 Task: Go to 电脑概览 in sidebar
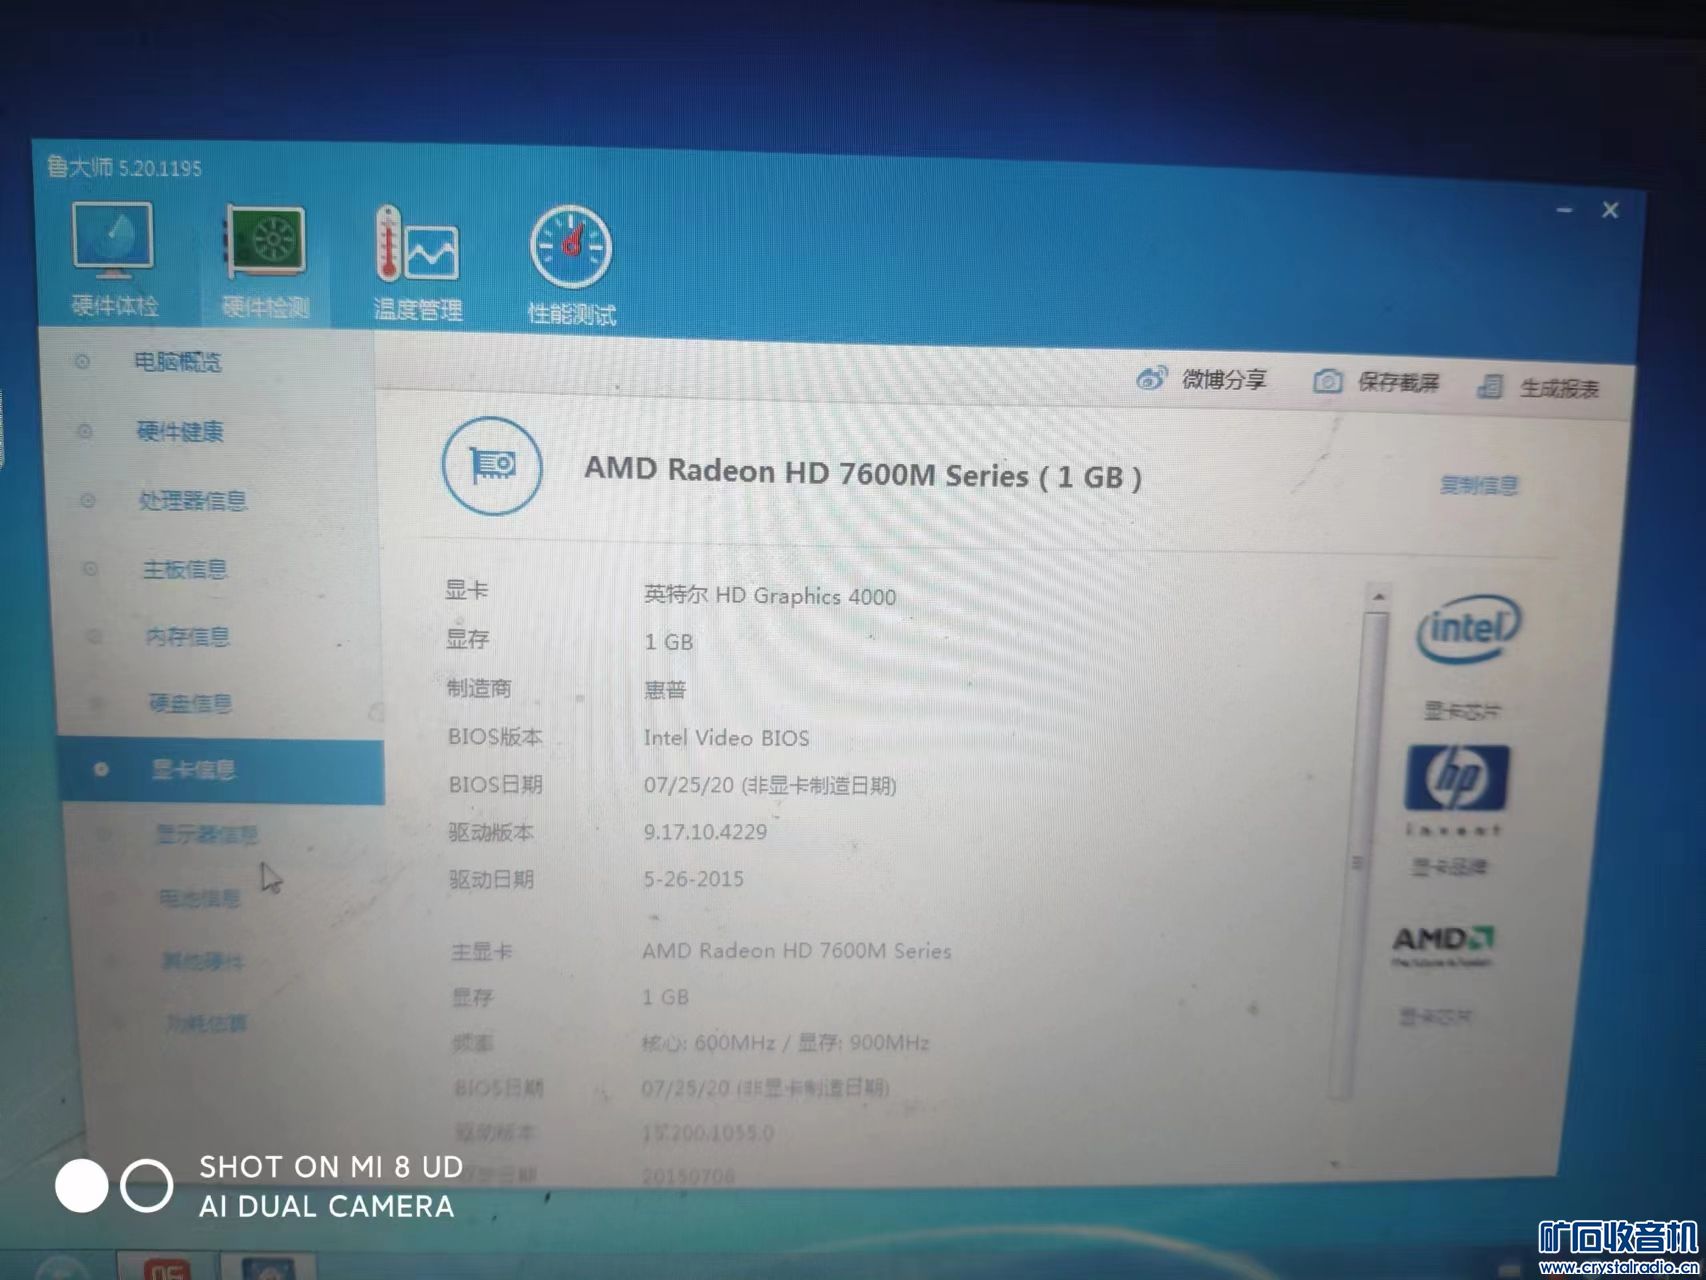[178, 362]
